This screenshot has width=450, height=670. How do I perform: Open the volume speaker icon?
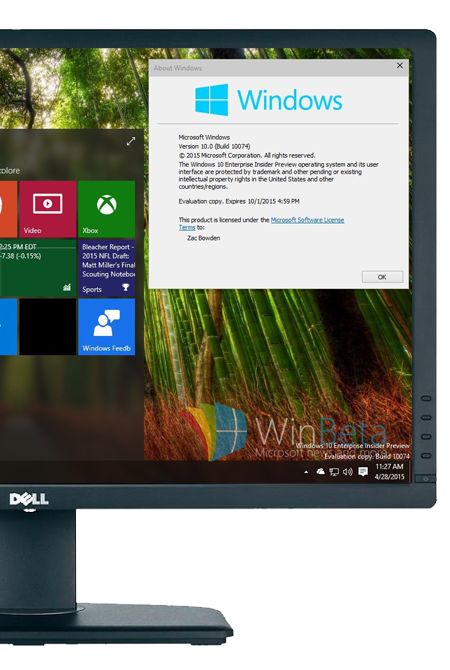tap(348, 472)
